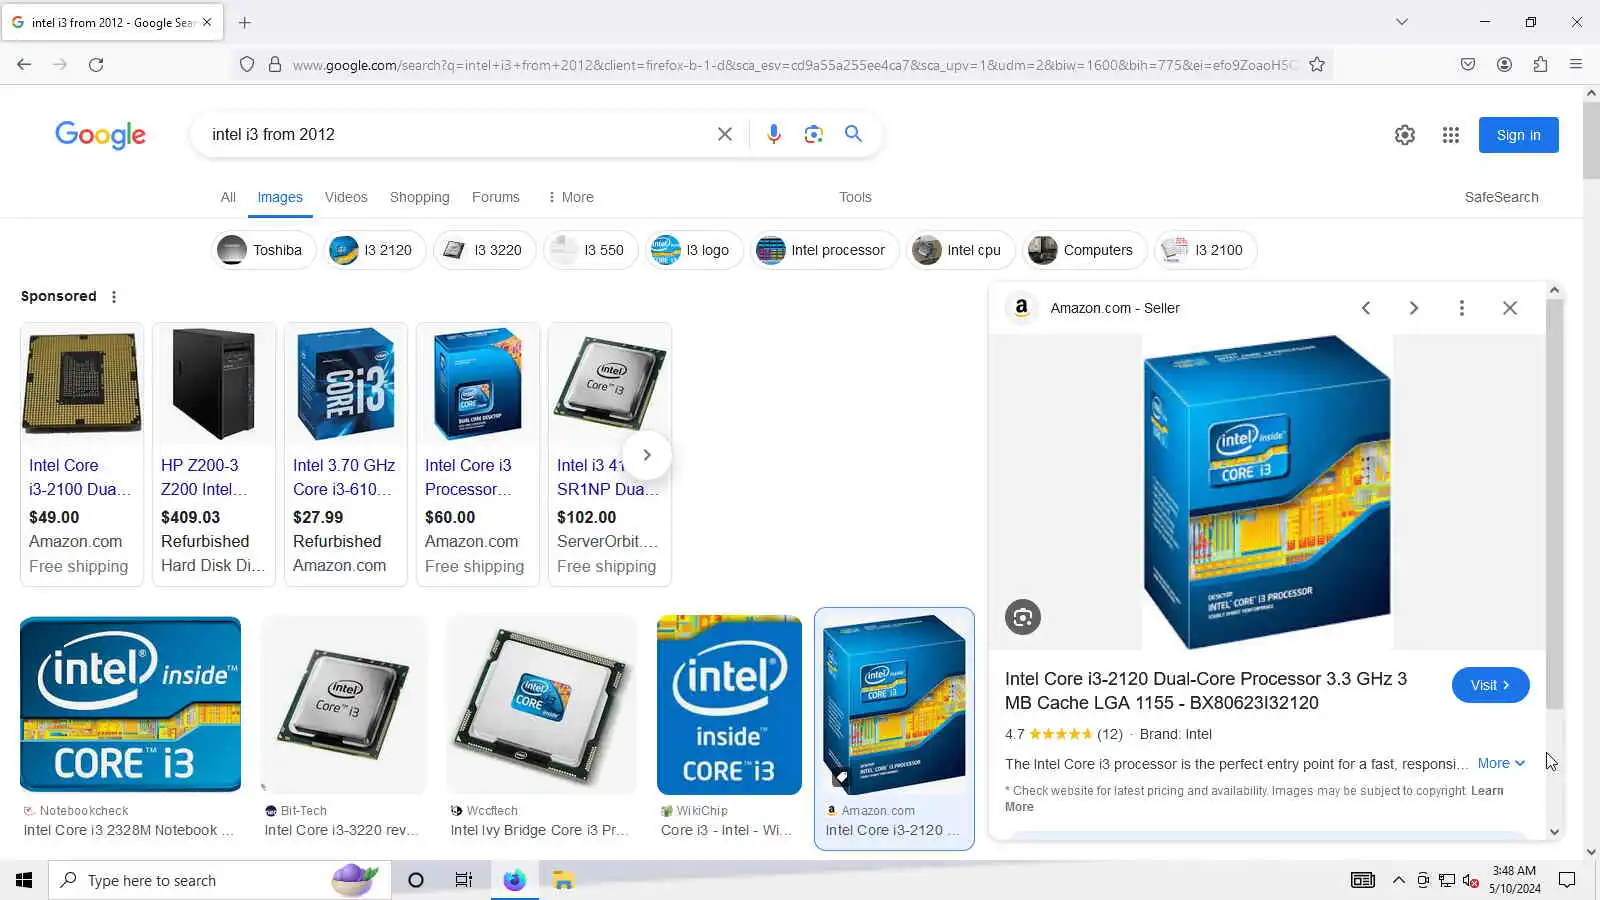Filter results by Intel cpu chip
Image resolution: width=1600 pixels, height=900 pixels.
point(961,250)
